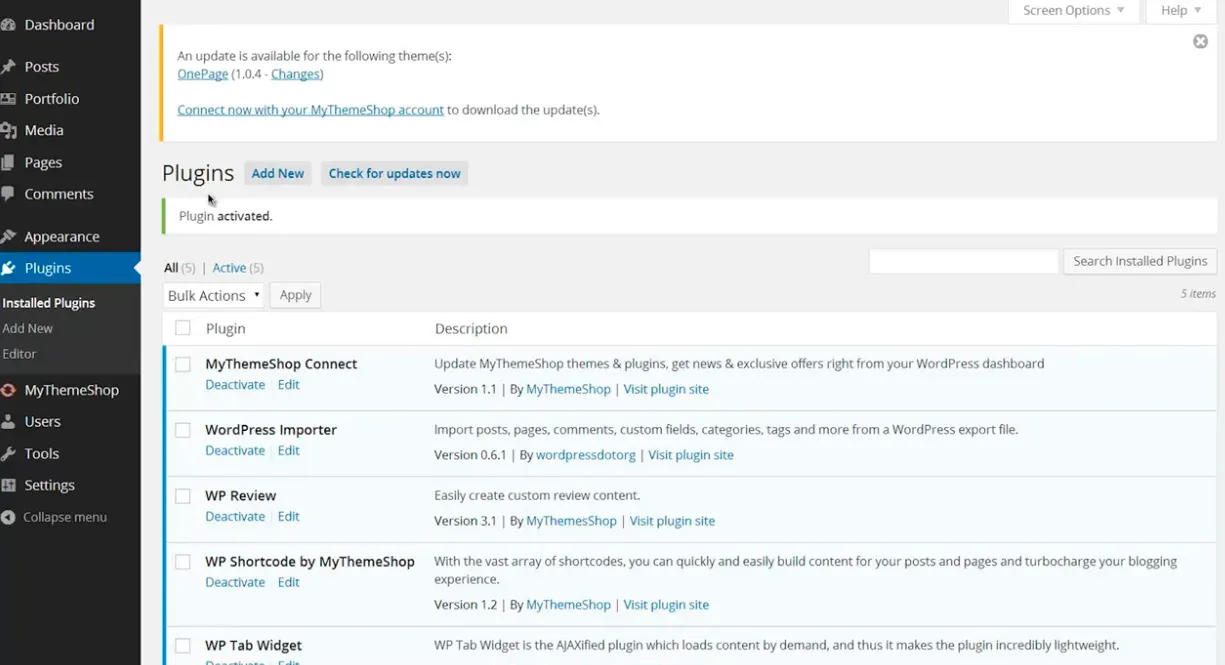Open Media via its sidebar icon
Image resolution: width=1225 pixels, height=665 pixels.
(8, 130)
